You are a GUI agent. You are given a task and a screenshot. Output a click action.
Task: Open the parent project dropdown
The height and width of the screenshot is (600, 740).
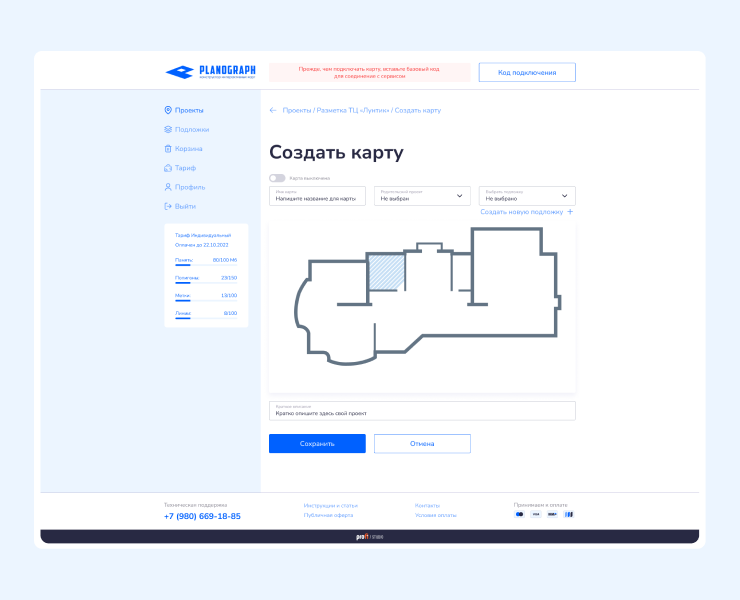pos(422,196)
